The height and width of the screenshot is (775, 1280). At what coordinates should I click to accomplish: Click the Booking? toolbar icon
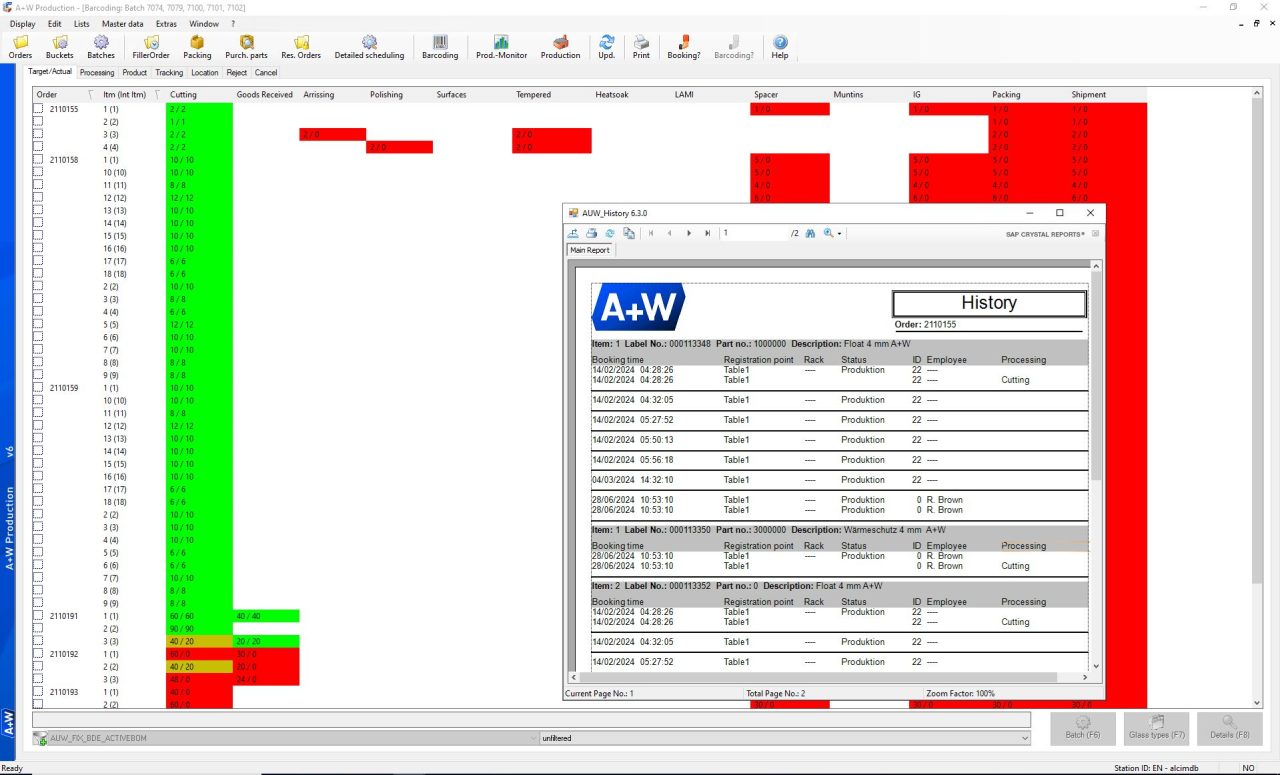684,47
